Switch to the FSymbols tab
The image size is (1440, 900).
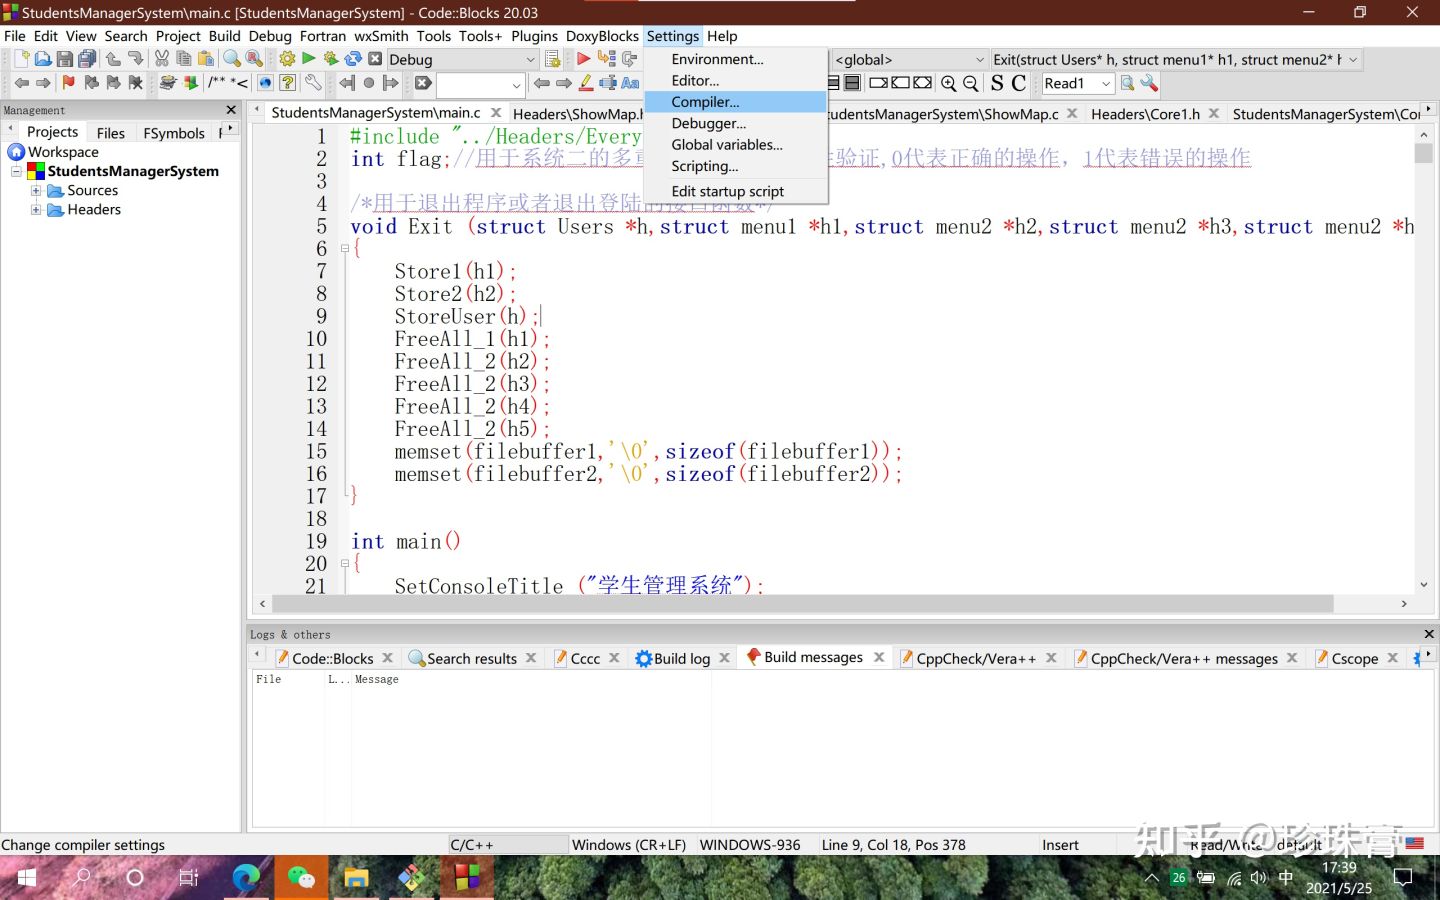click(174, 133)
